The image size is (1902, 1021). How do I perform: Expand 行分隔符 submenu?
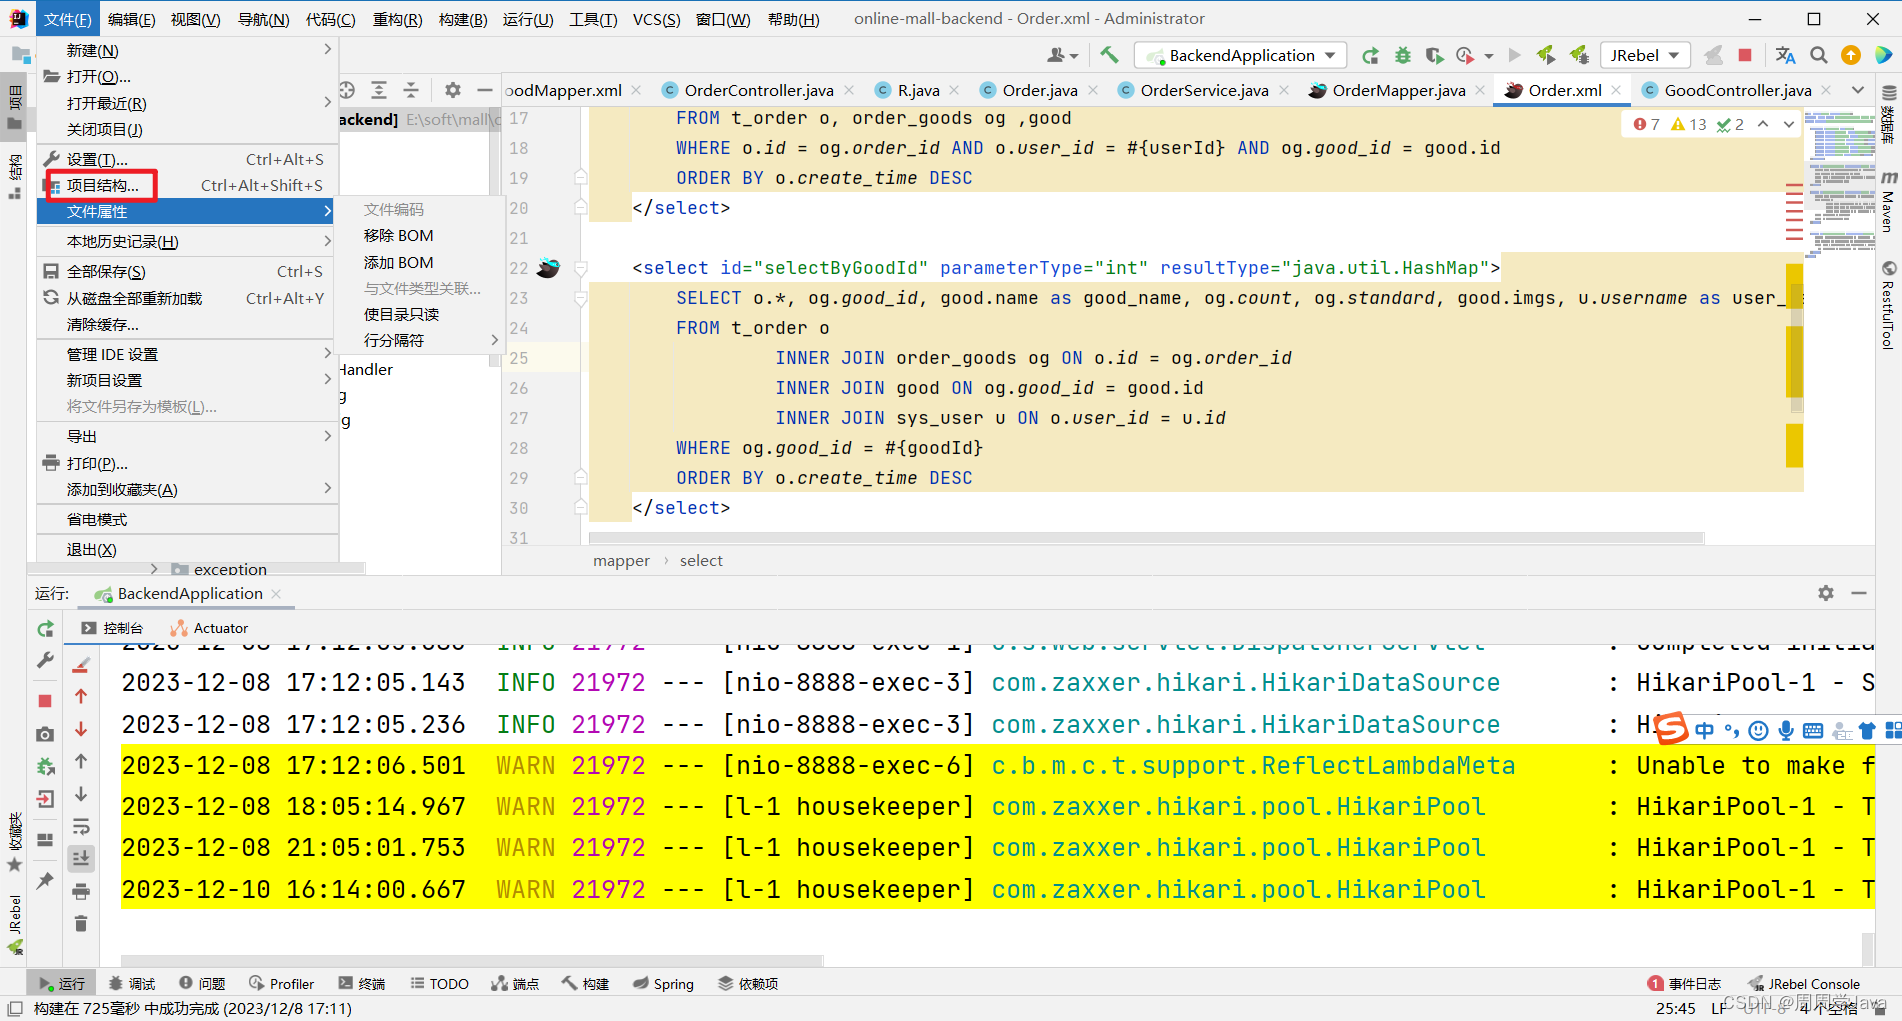[420, 340]
